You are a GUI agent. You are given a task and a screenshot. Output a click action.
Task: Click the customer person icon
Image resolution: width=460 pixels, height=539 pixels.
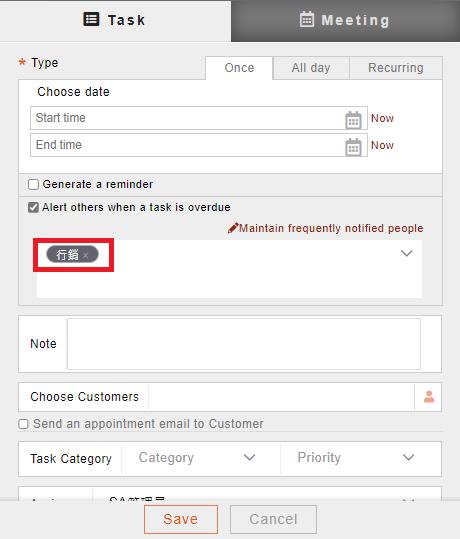pos(429,397)
